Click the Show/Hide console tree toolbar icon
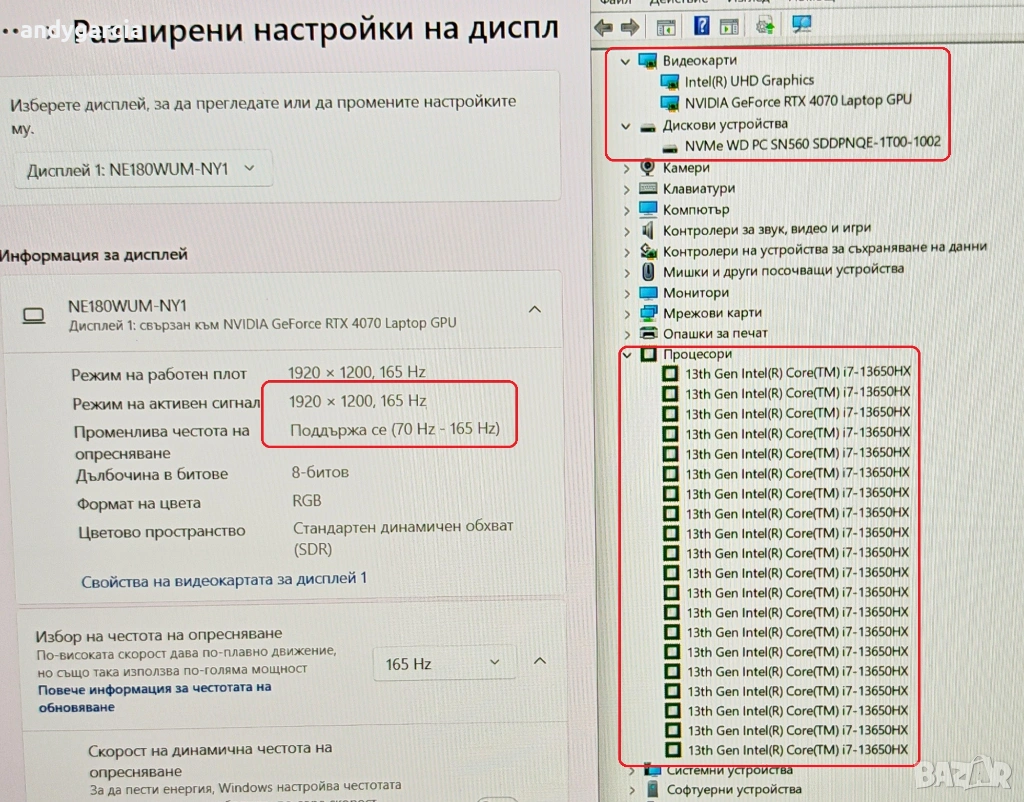Viewport: 1024px width, 802px height. 666,26
